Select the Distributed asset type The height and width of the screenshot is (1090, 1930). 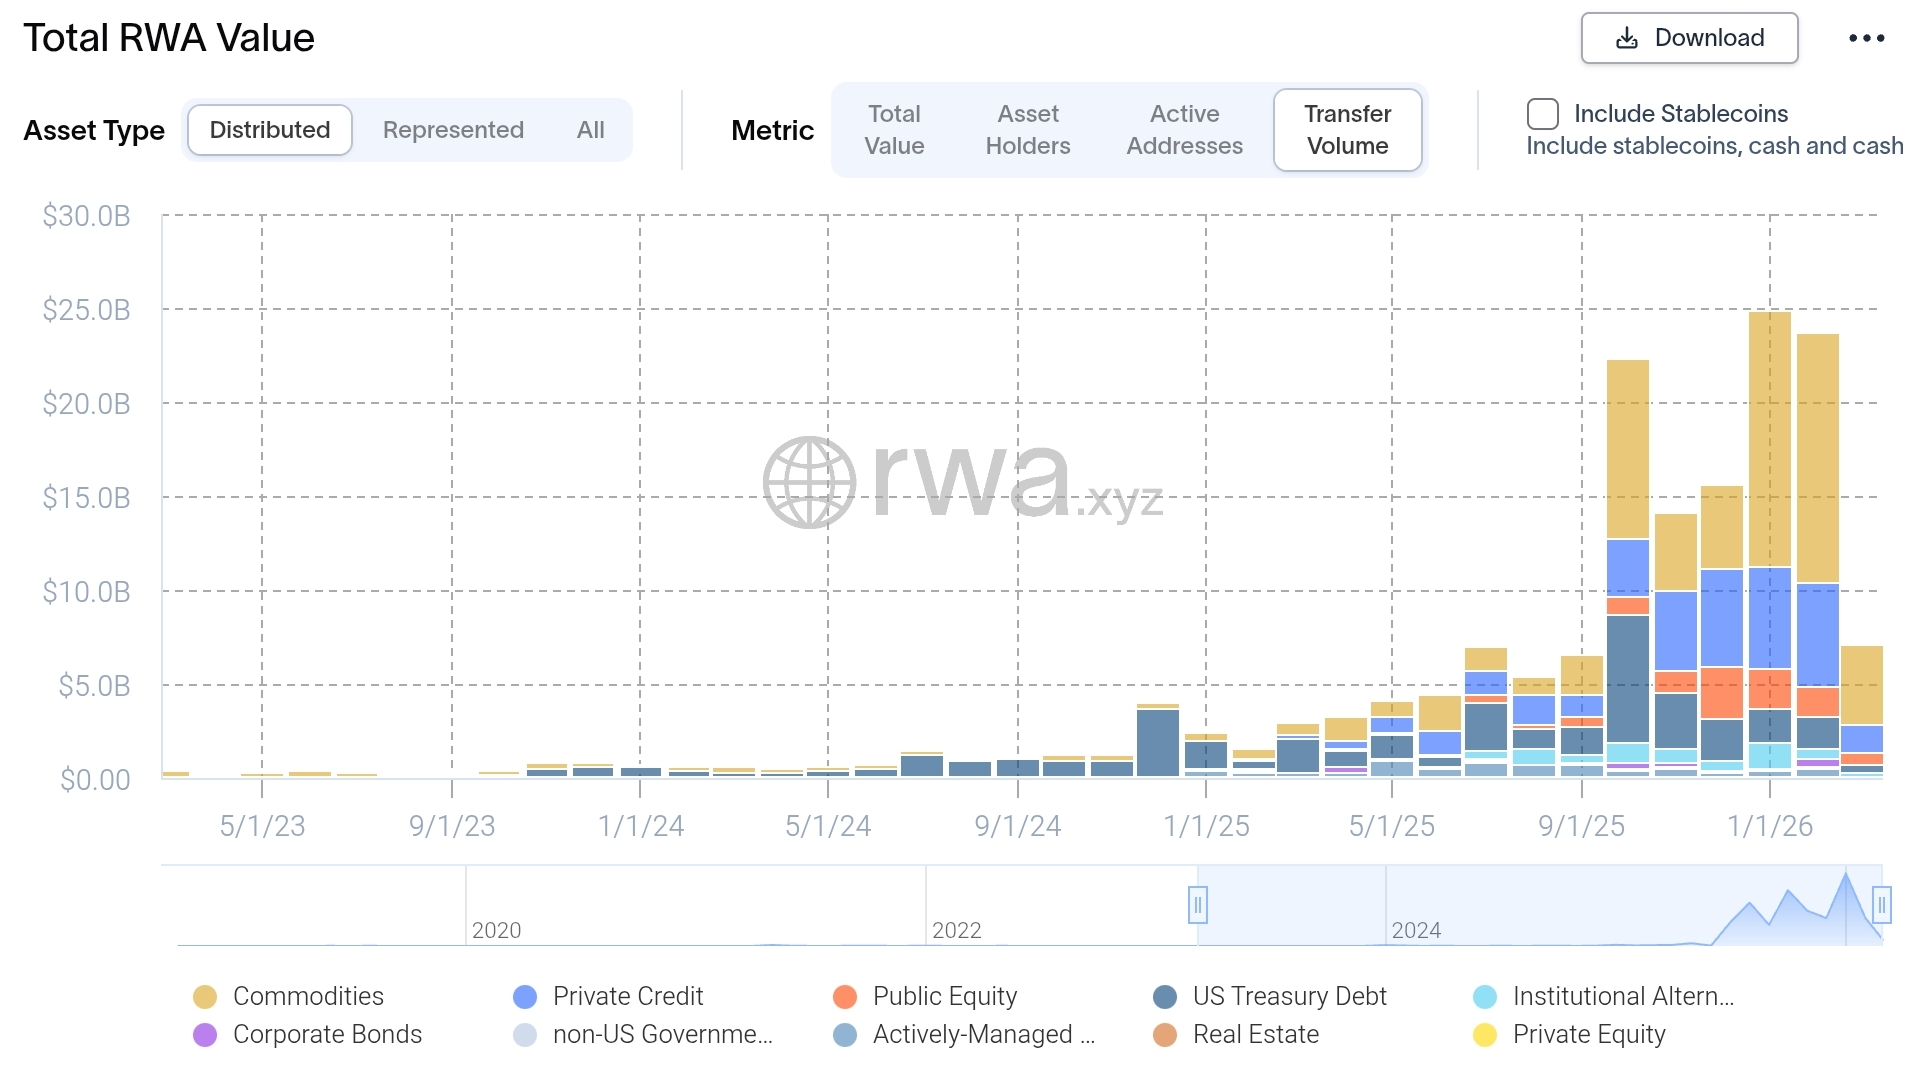click(269, 130)
